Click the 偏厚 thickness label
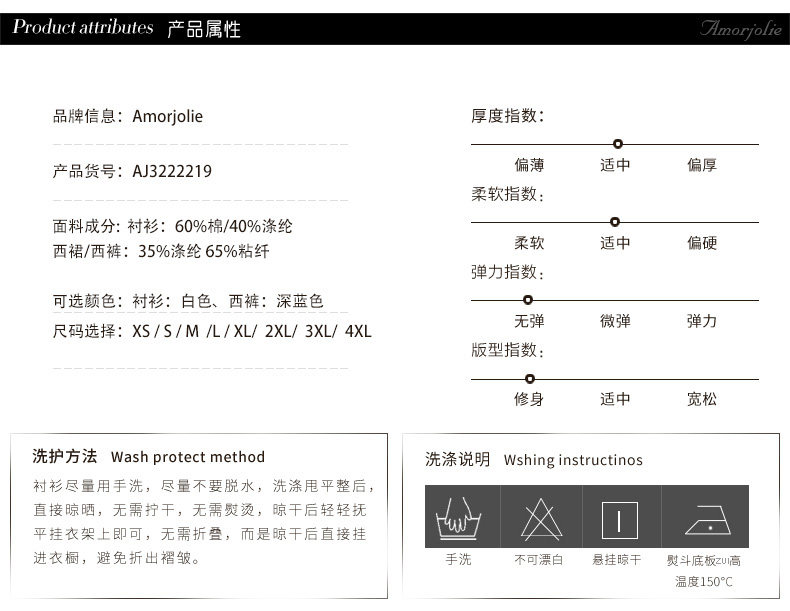This screenshot has width=790, height=611. click(x=701, y=165)
